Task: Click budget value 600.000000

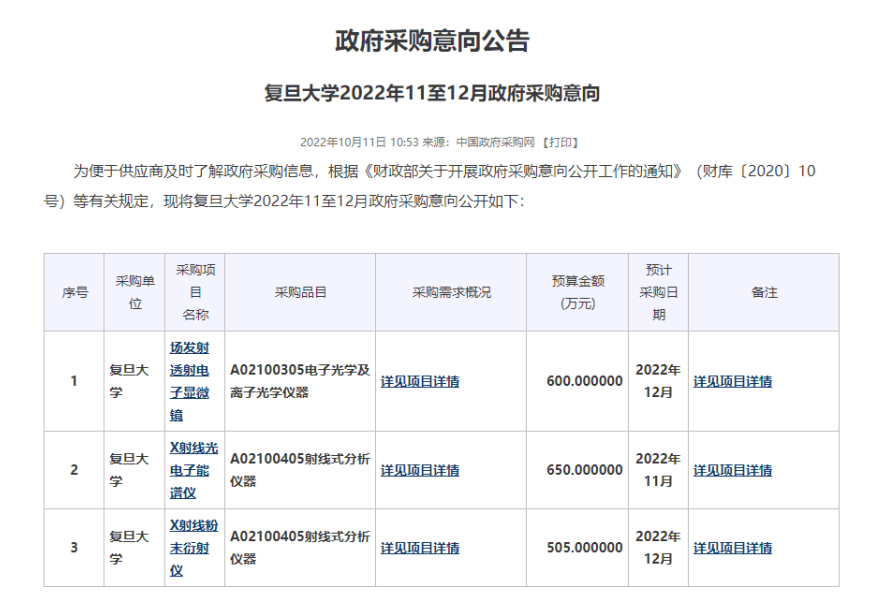Action: tap(584, 381)
